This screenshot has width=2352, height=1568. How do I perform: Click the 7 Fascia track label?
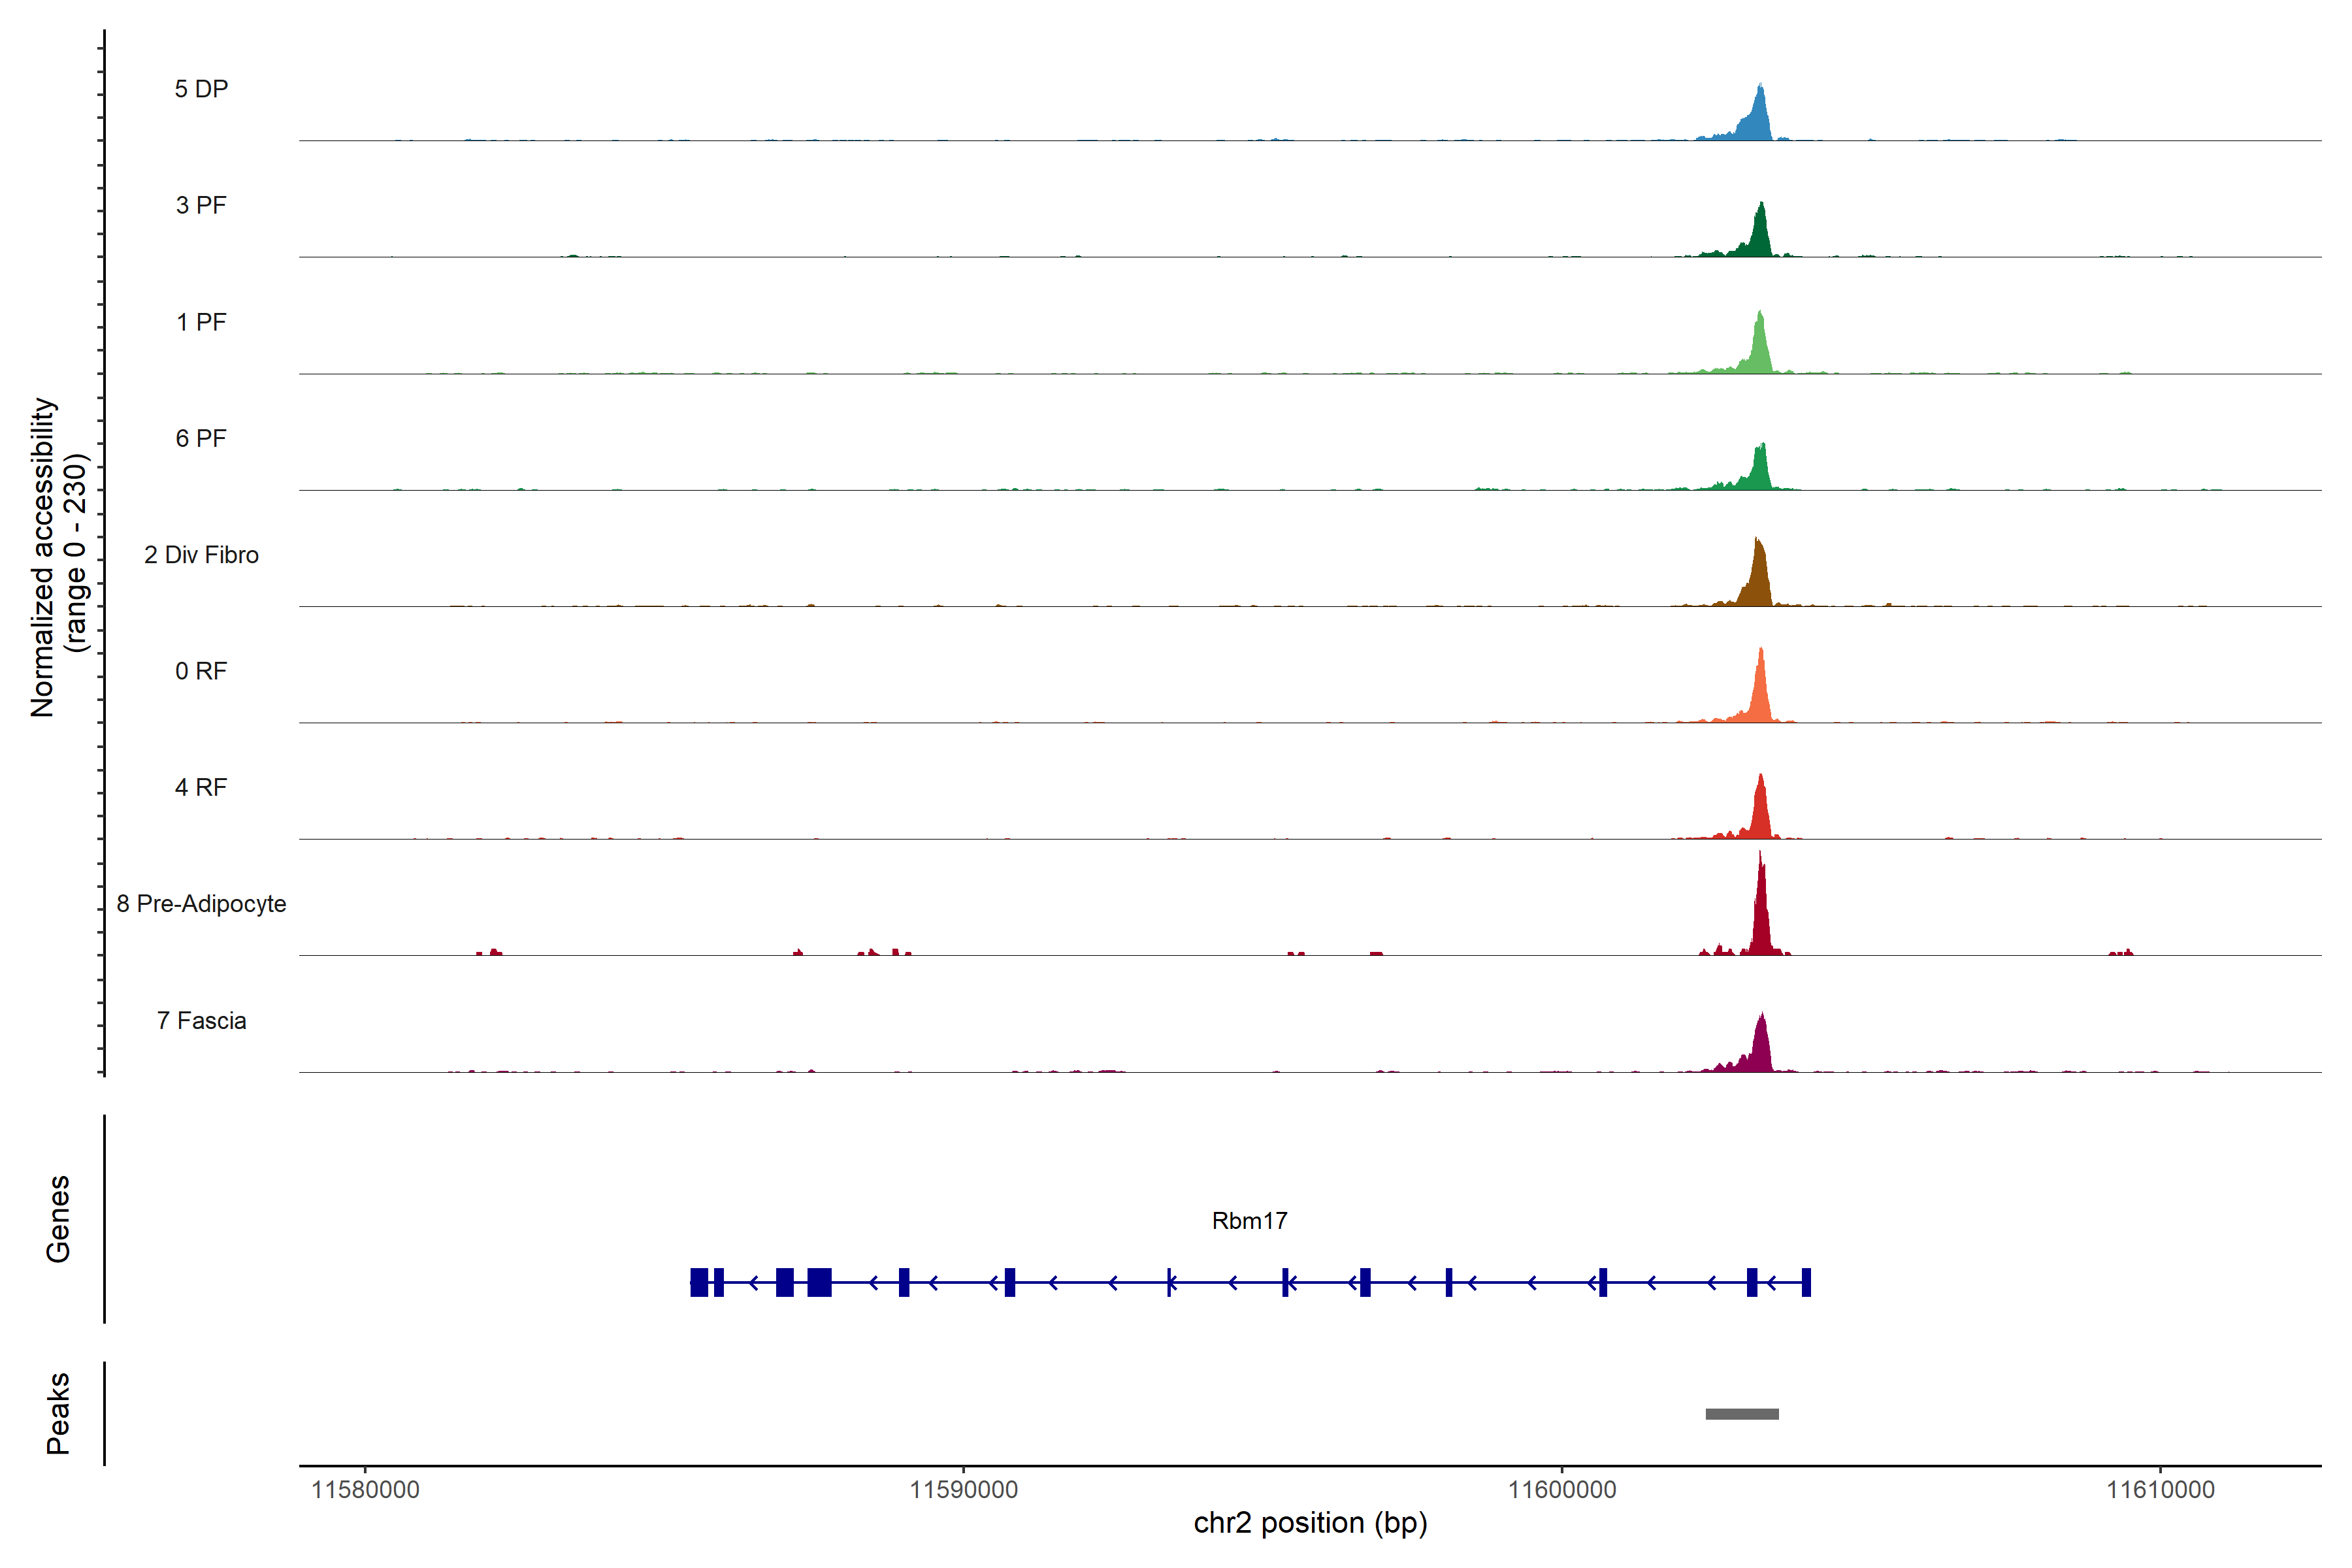point(201,1020)
